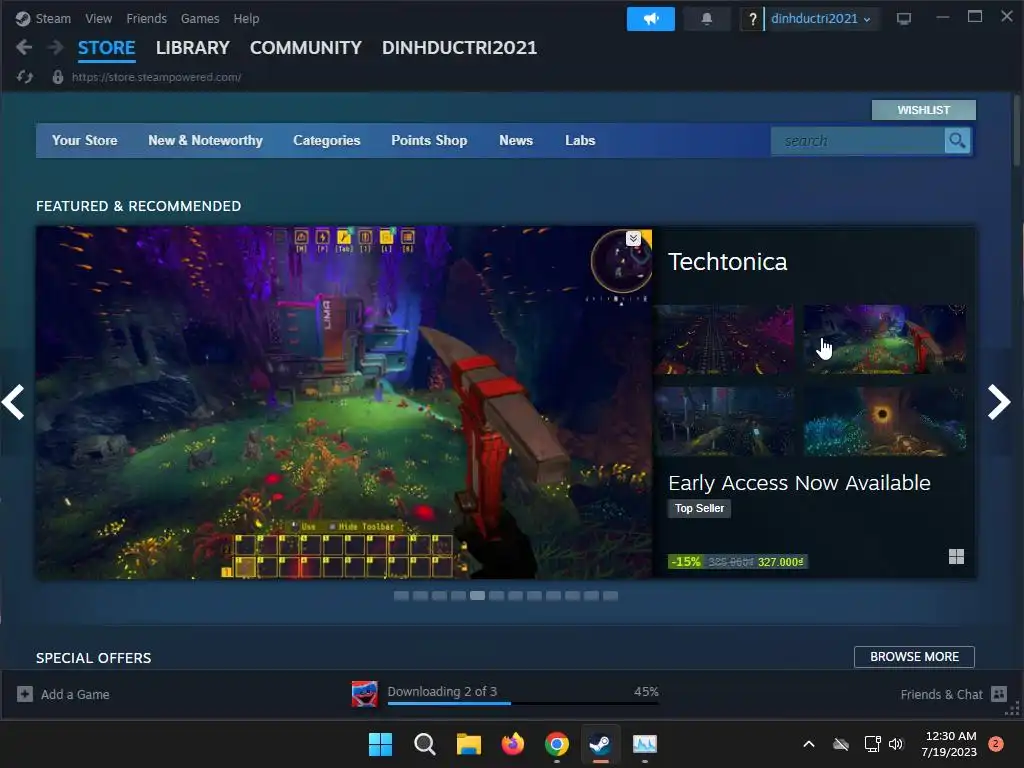Click the BROWSE MORE button
The image size is (1024, 768).
tap(914, 657)
